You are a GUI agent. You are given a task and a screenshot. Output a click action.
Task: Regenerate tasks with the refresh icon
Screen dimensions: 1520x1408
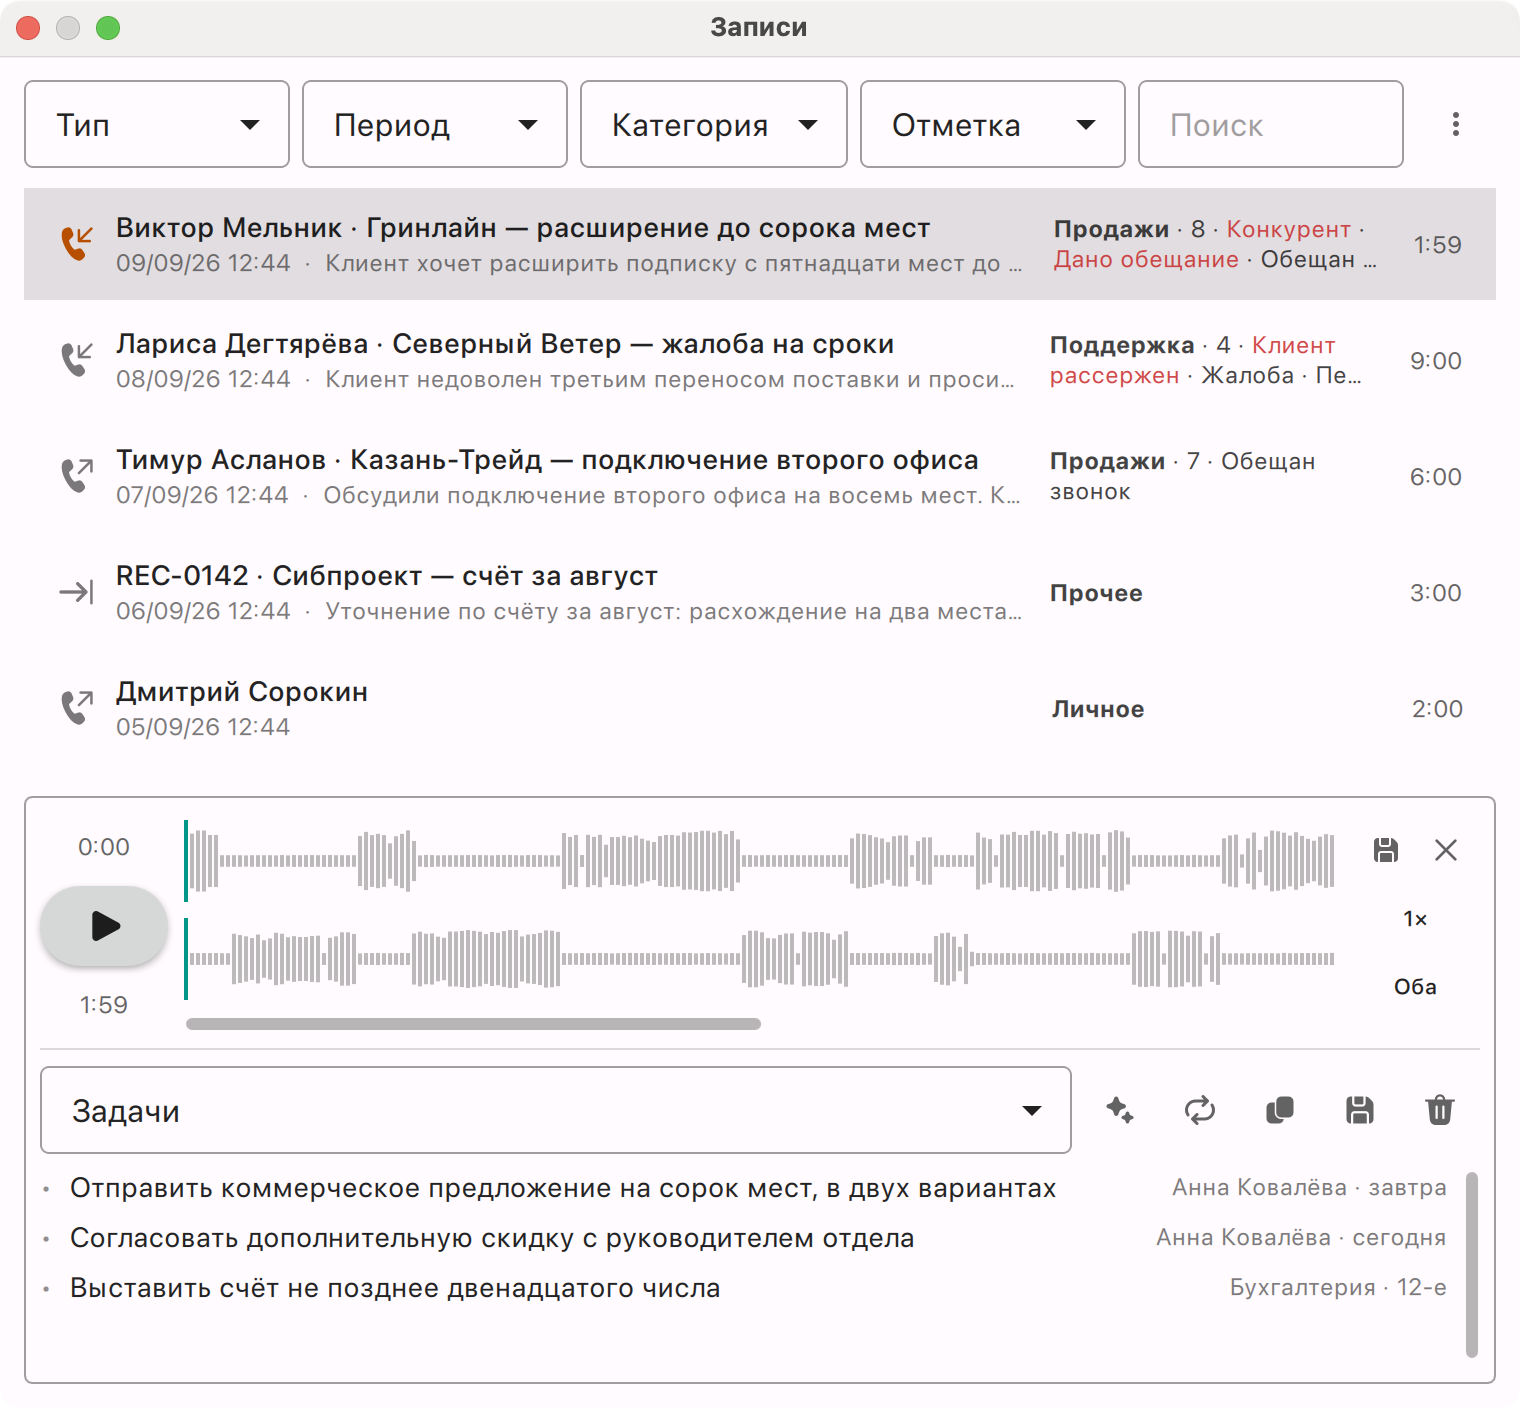pyautogui.click(x=1200, y=1110)
